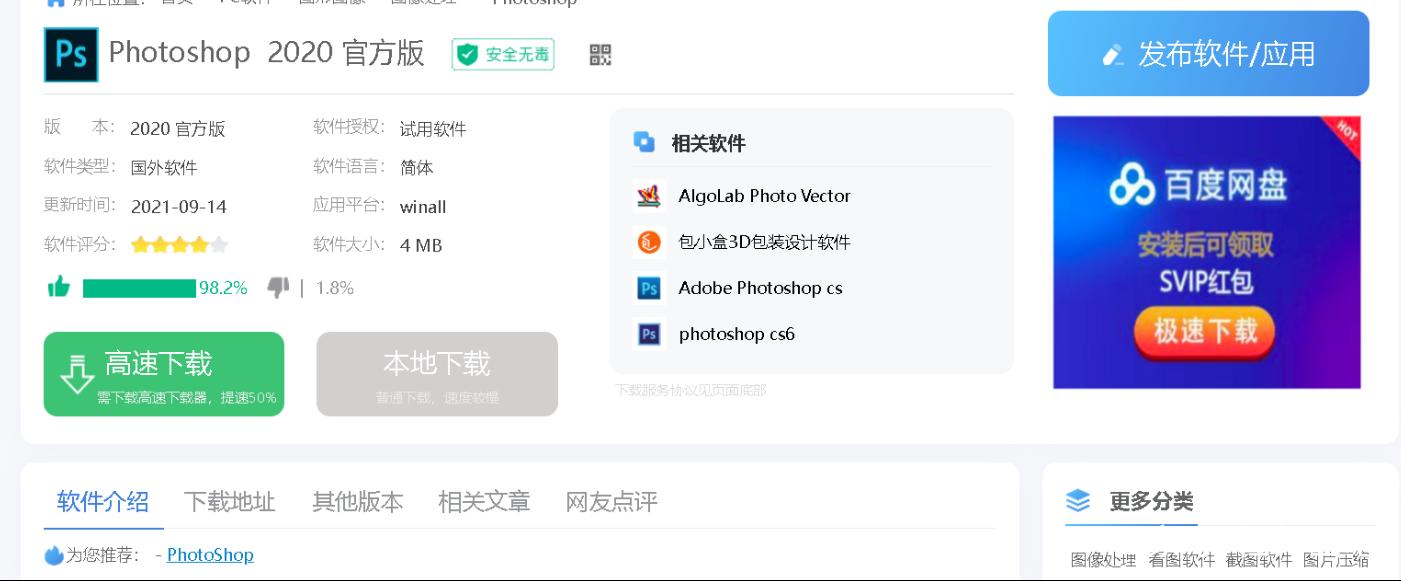Image resolution: width=1401 pixels, height=581 pixels.
Task: Open the 相关文章 tab
Action: pyautogui.click(x=484, y=501)
